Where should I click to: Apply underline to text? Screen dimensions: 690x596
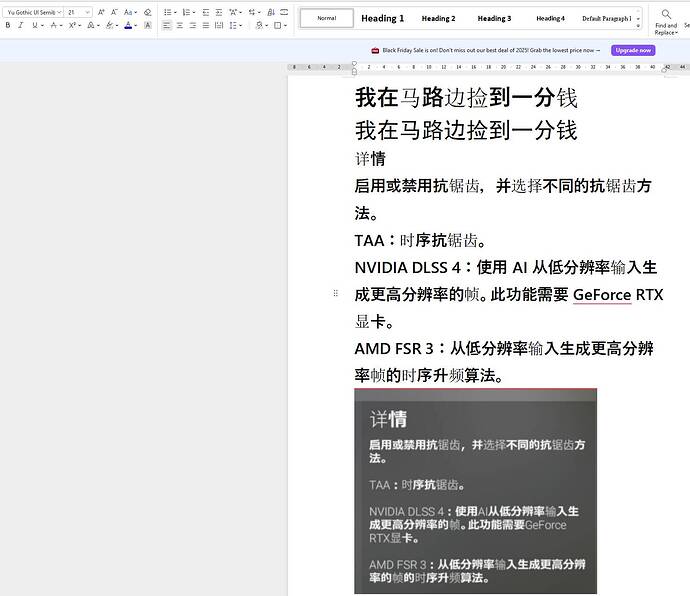[34, 26]
